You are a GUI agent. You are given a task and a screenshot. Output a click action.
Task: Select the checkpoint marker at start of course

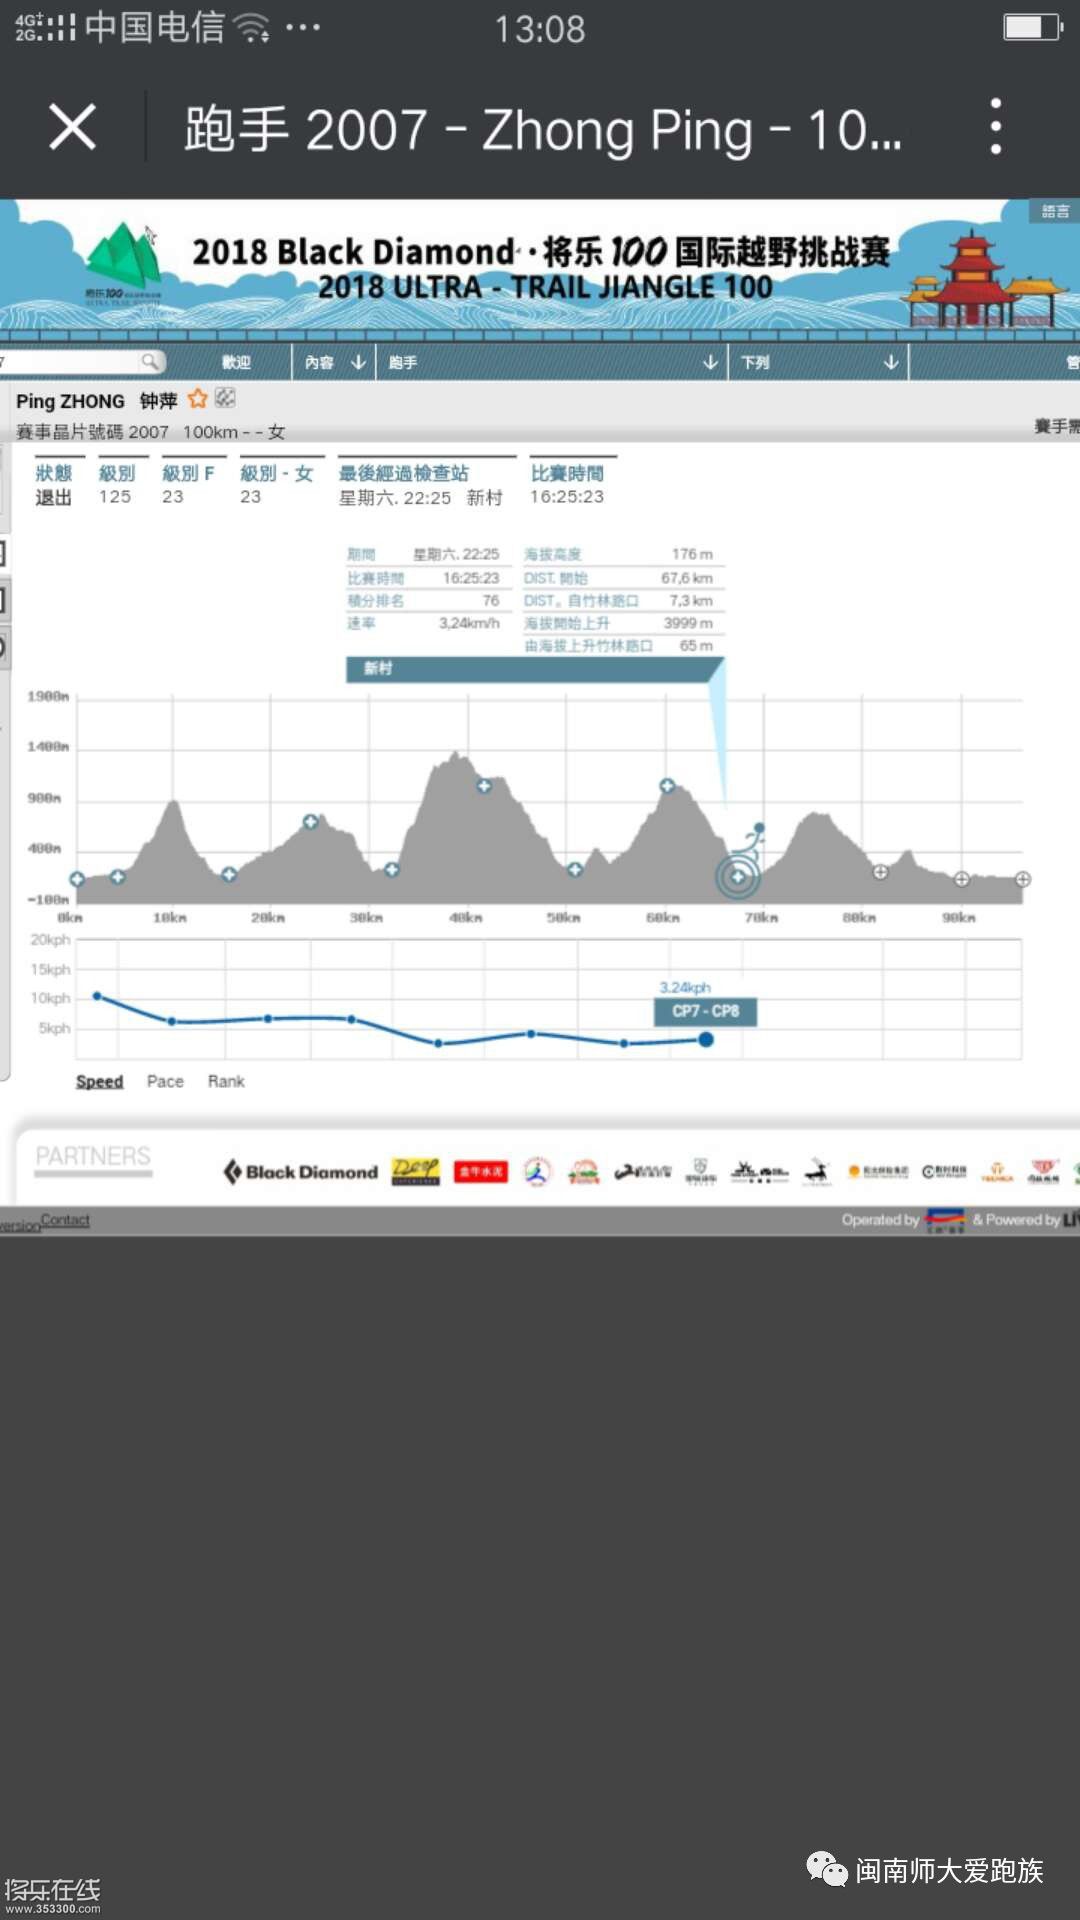tap(77, 879)
